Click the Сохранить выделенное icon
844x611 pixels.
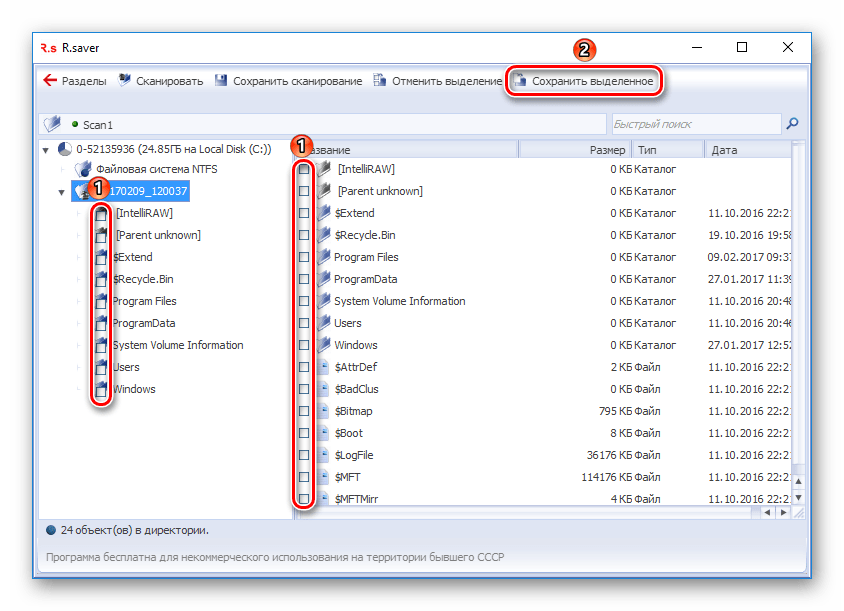519,81
